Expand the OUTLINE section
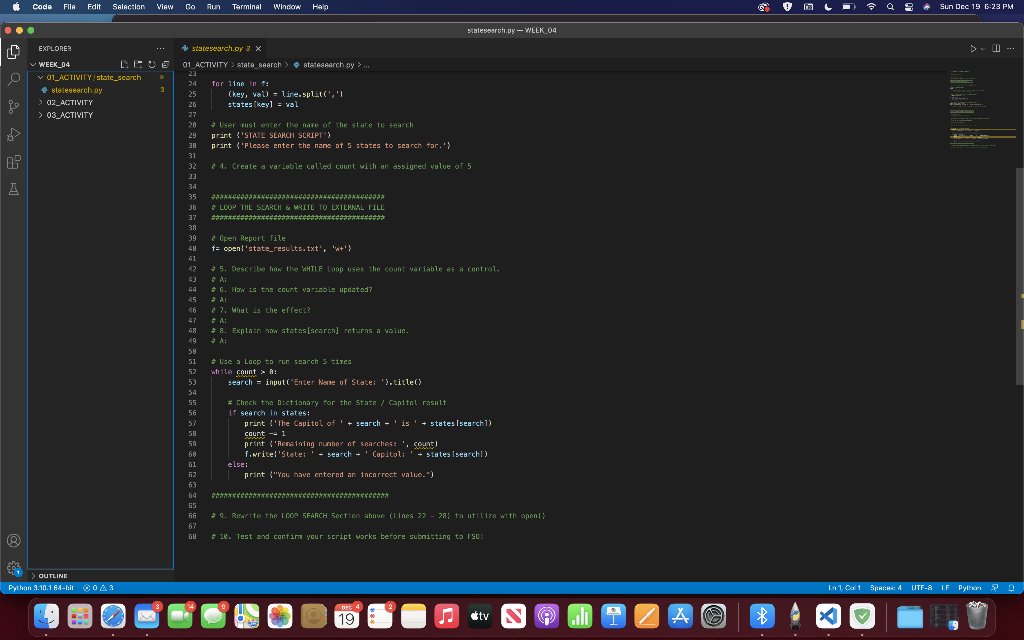 [x=53, y=576]
